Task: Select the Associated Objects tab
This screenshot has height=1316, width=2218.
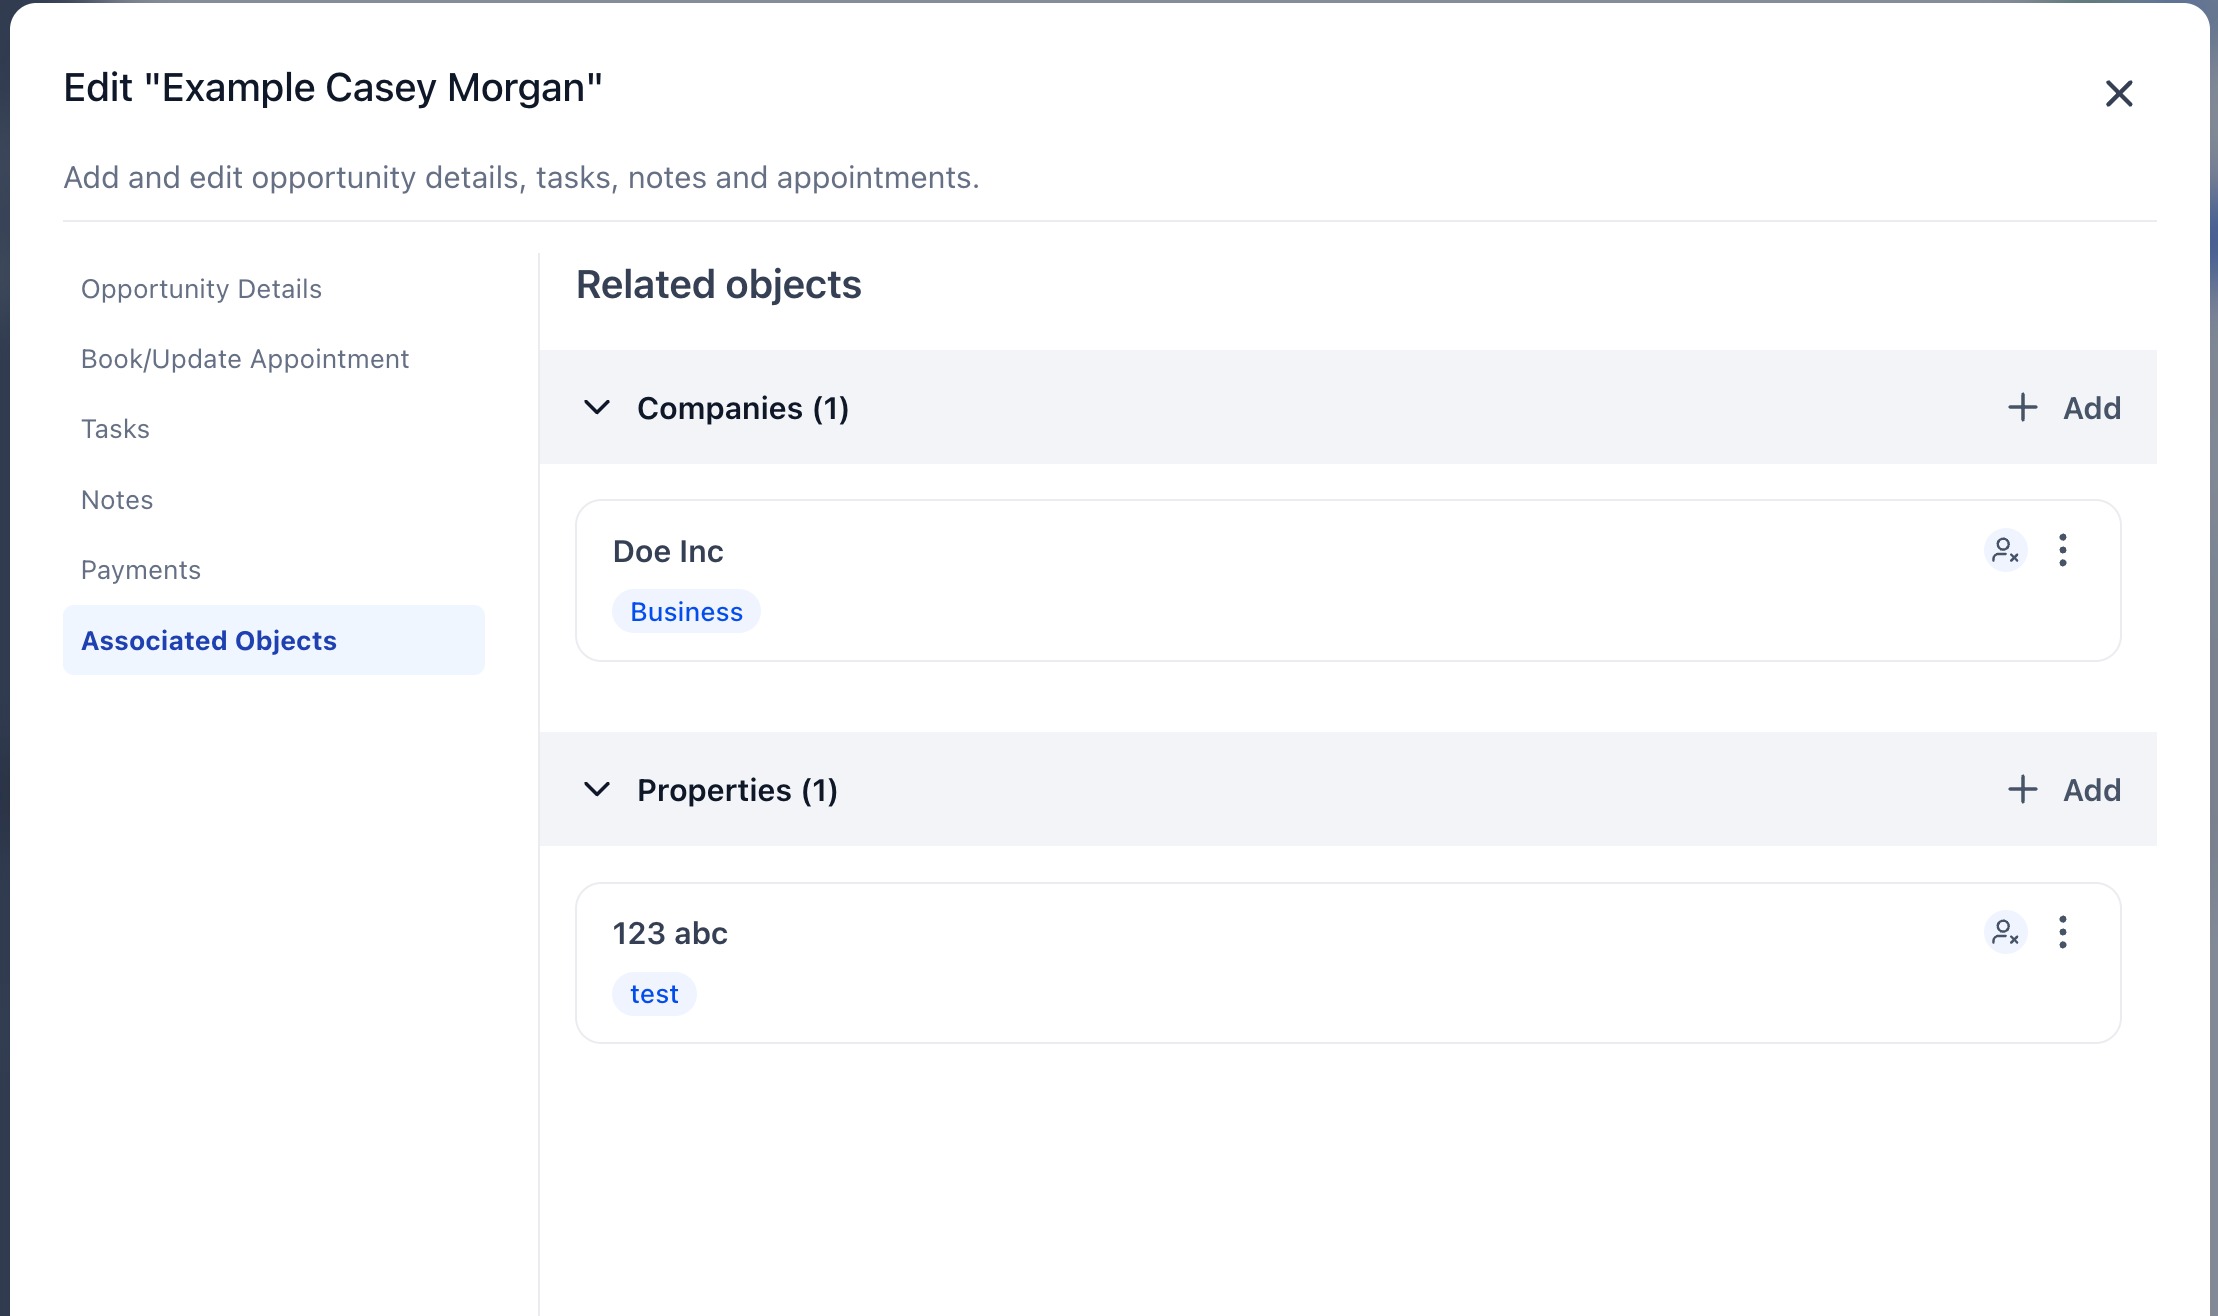Action: [x=209, y=640]
